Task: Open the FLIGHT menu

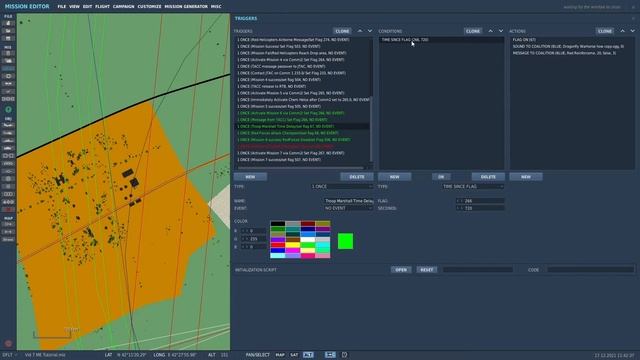Action: (x=102, y=7)
